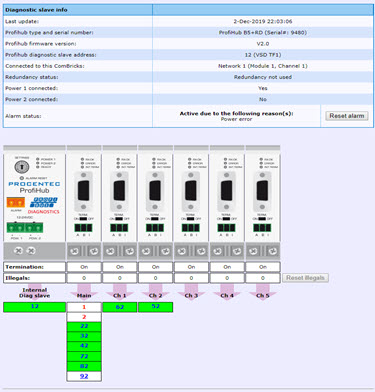The image size is (375, 392).
Task: Click the orange alarm relay icon
Action: [16, 203]
